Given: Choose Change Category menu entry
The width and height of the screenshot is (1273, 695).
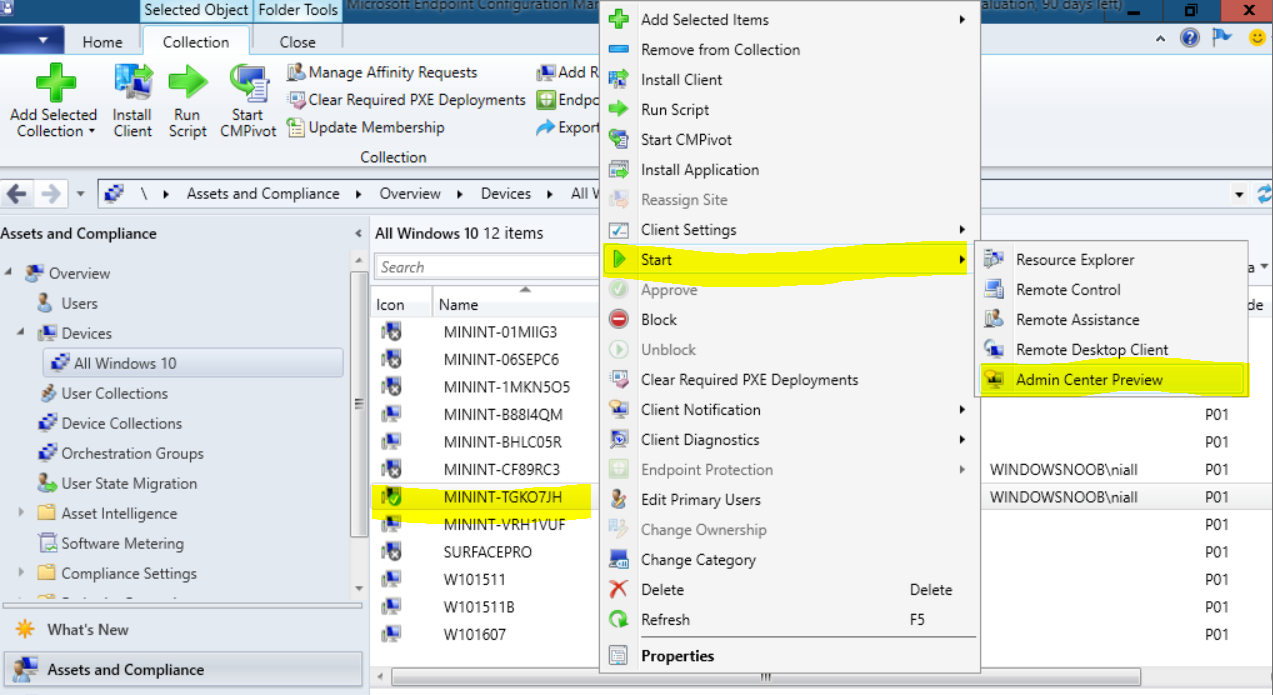Looking at the screenshot, I should 788,559.
